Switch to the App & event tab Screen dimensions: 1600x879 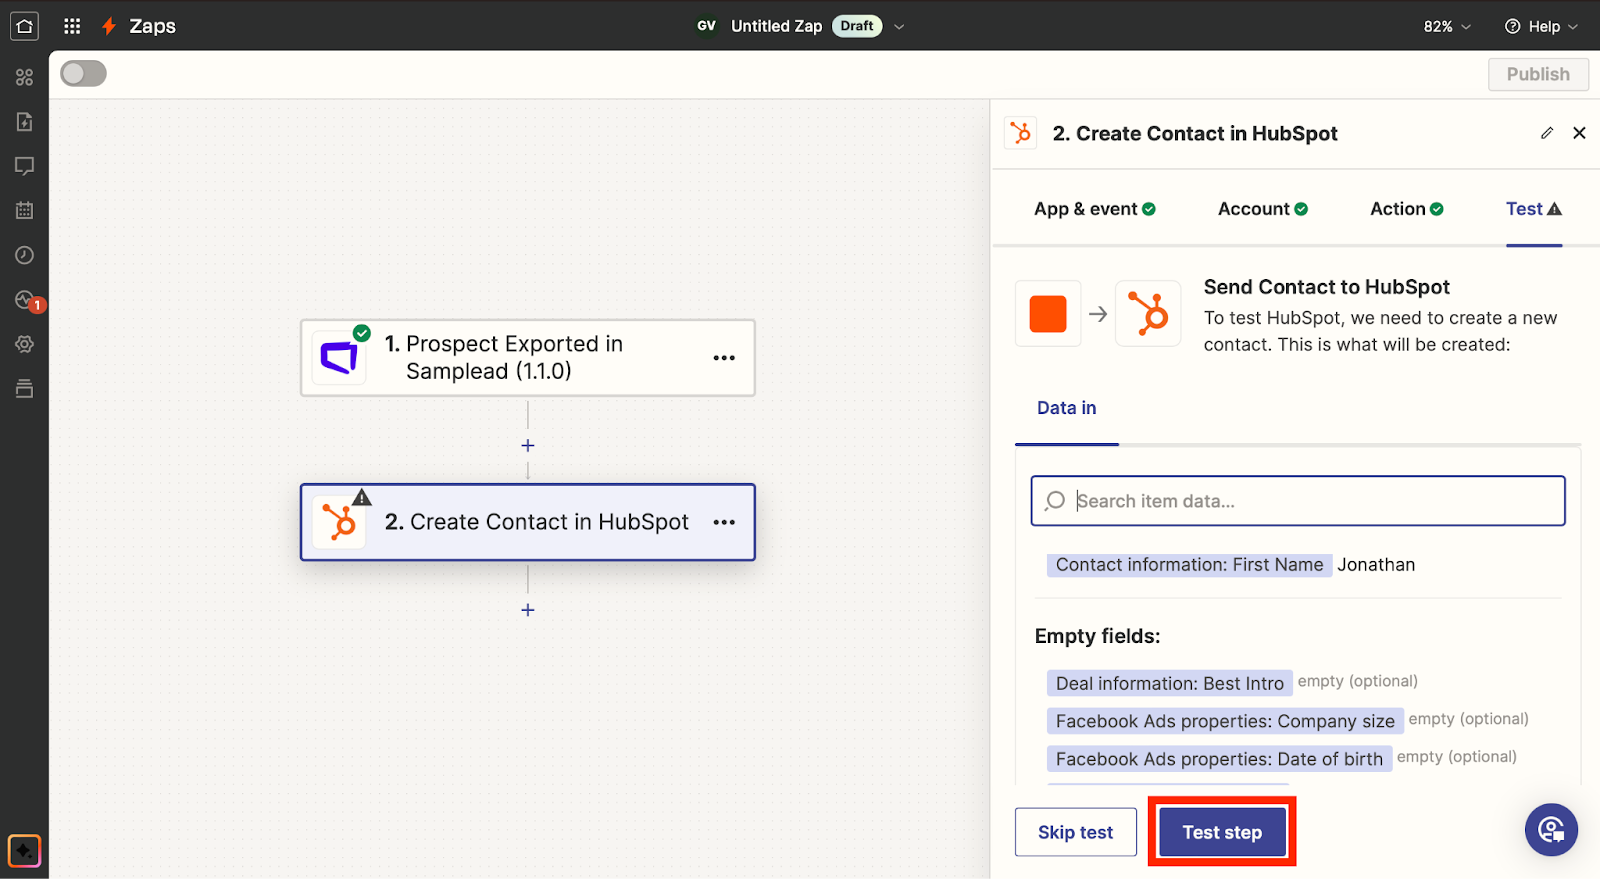(1095, 209)
